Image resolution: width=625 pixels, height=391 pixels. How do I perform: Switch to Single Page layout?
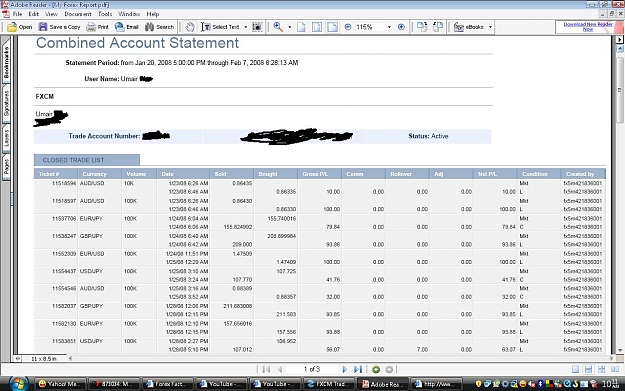575,369
